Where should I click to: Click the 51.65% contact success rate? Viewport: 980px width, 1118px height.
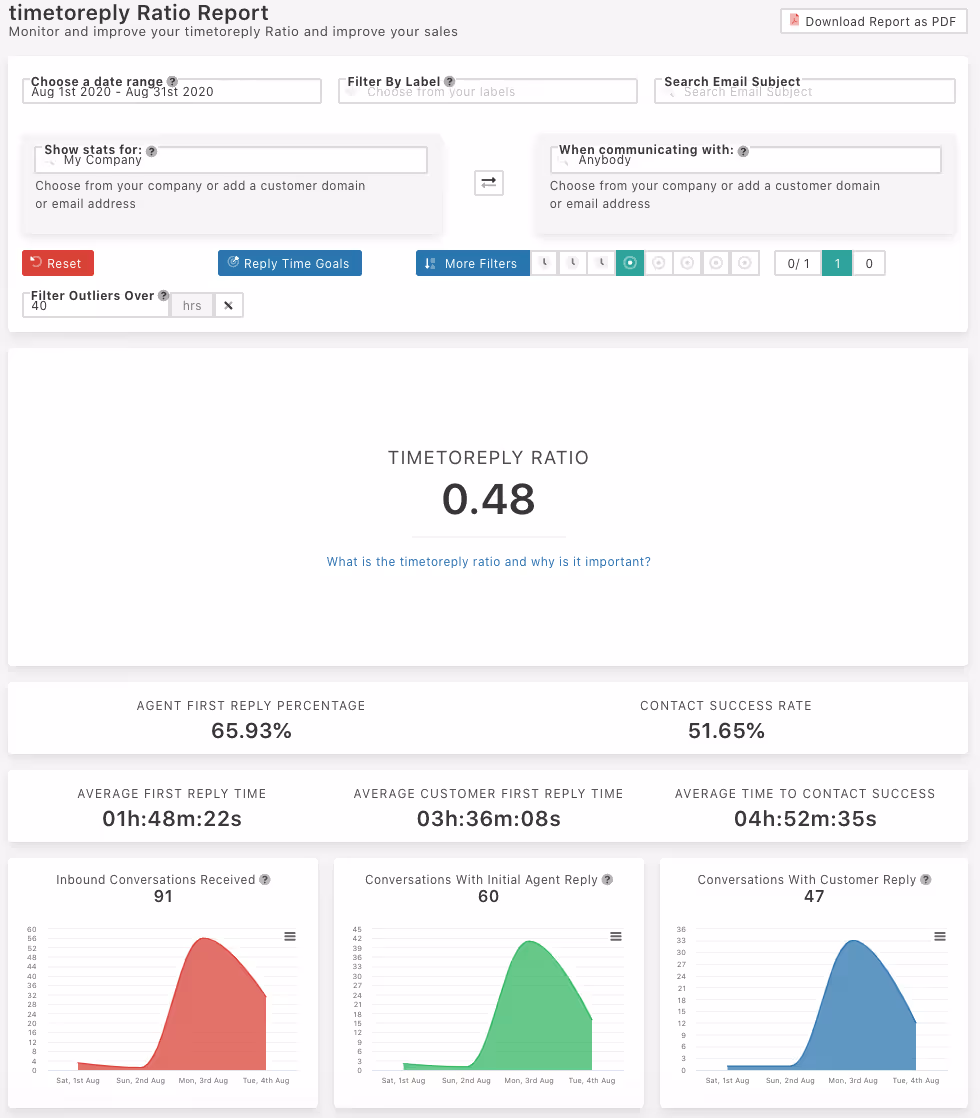[x=726, y=731]
